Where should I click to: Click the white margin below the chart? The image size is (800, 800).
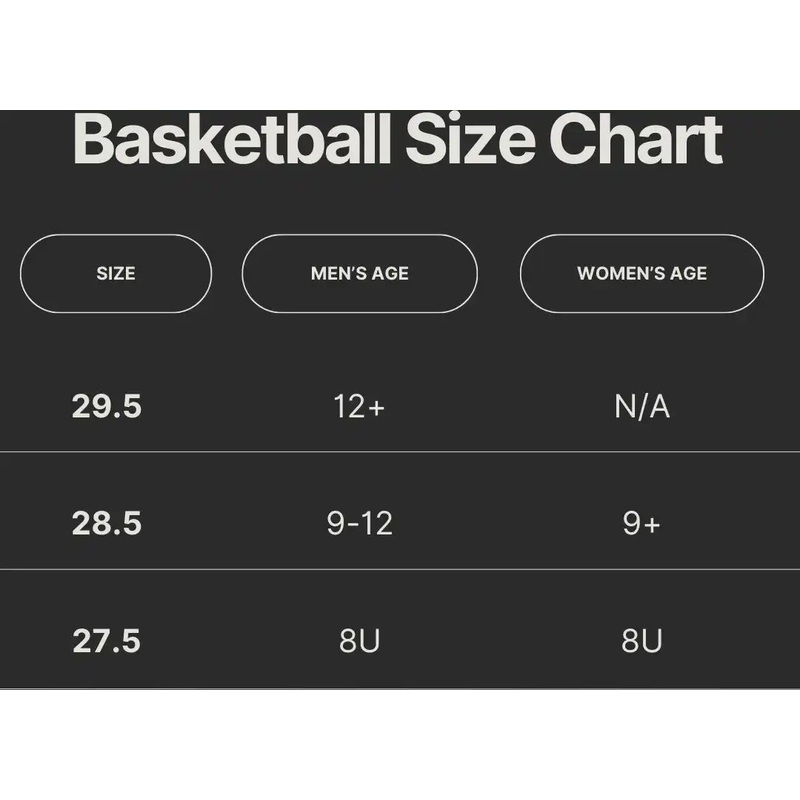(x=400, y=745)
